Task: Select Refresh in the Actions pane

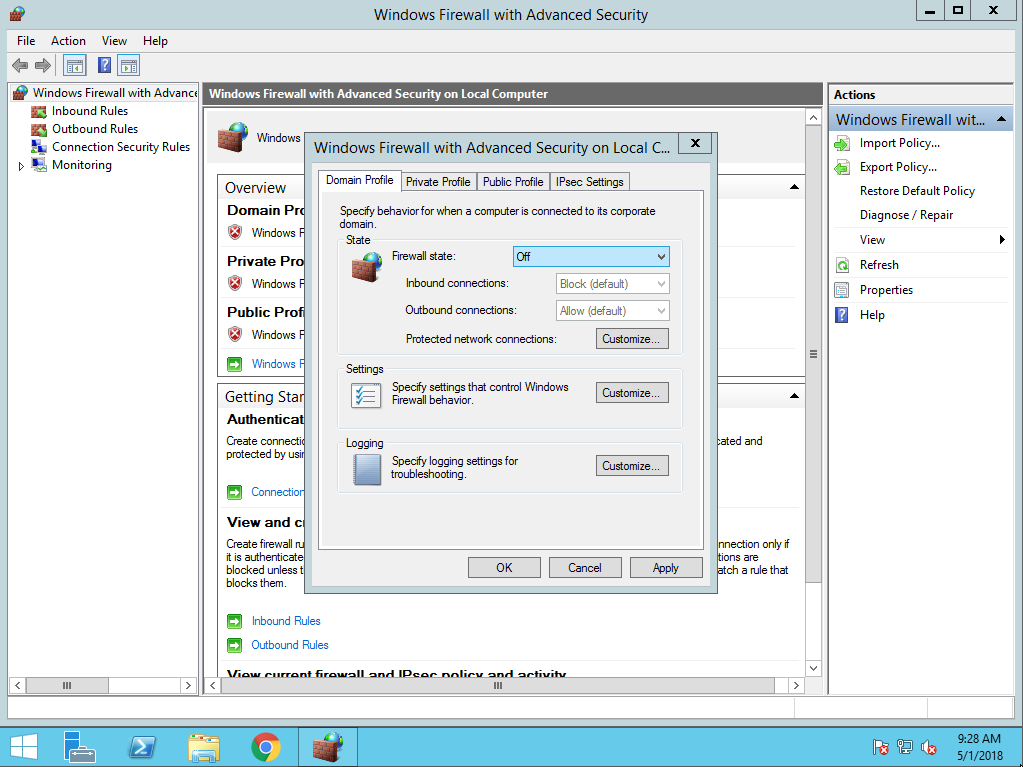Action: 880,264
